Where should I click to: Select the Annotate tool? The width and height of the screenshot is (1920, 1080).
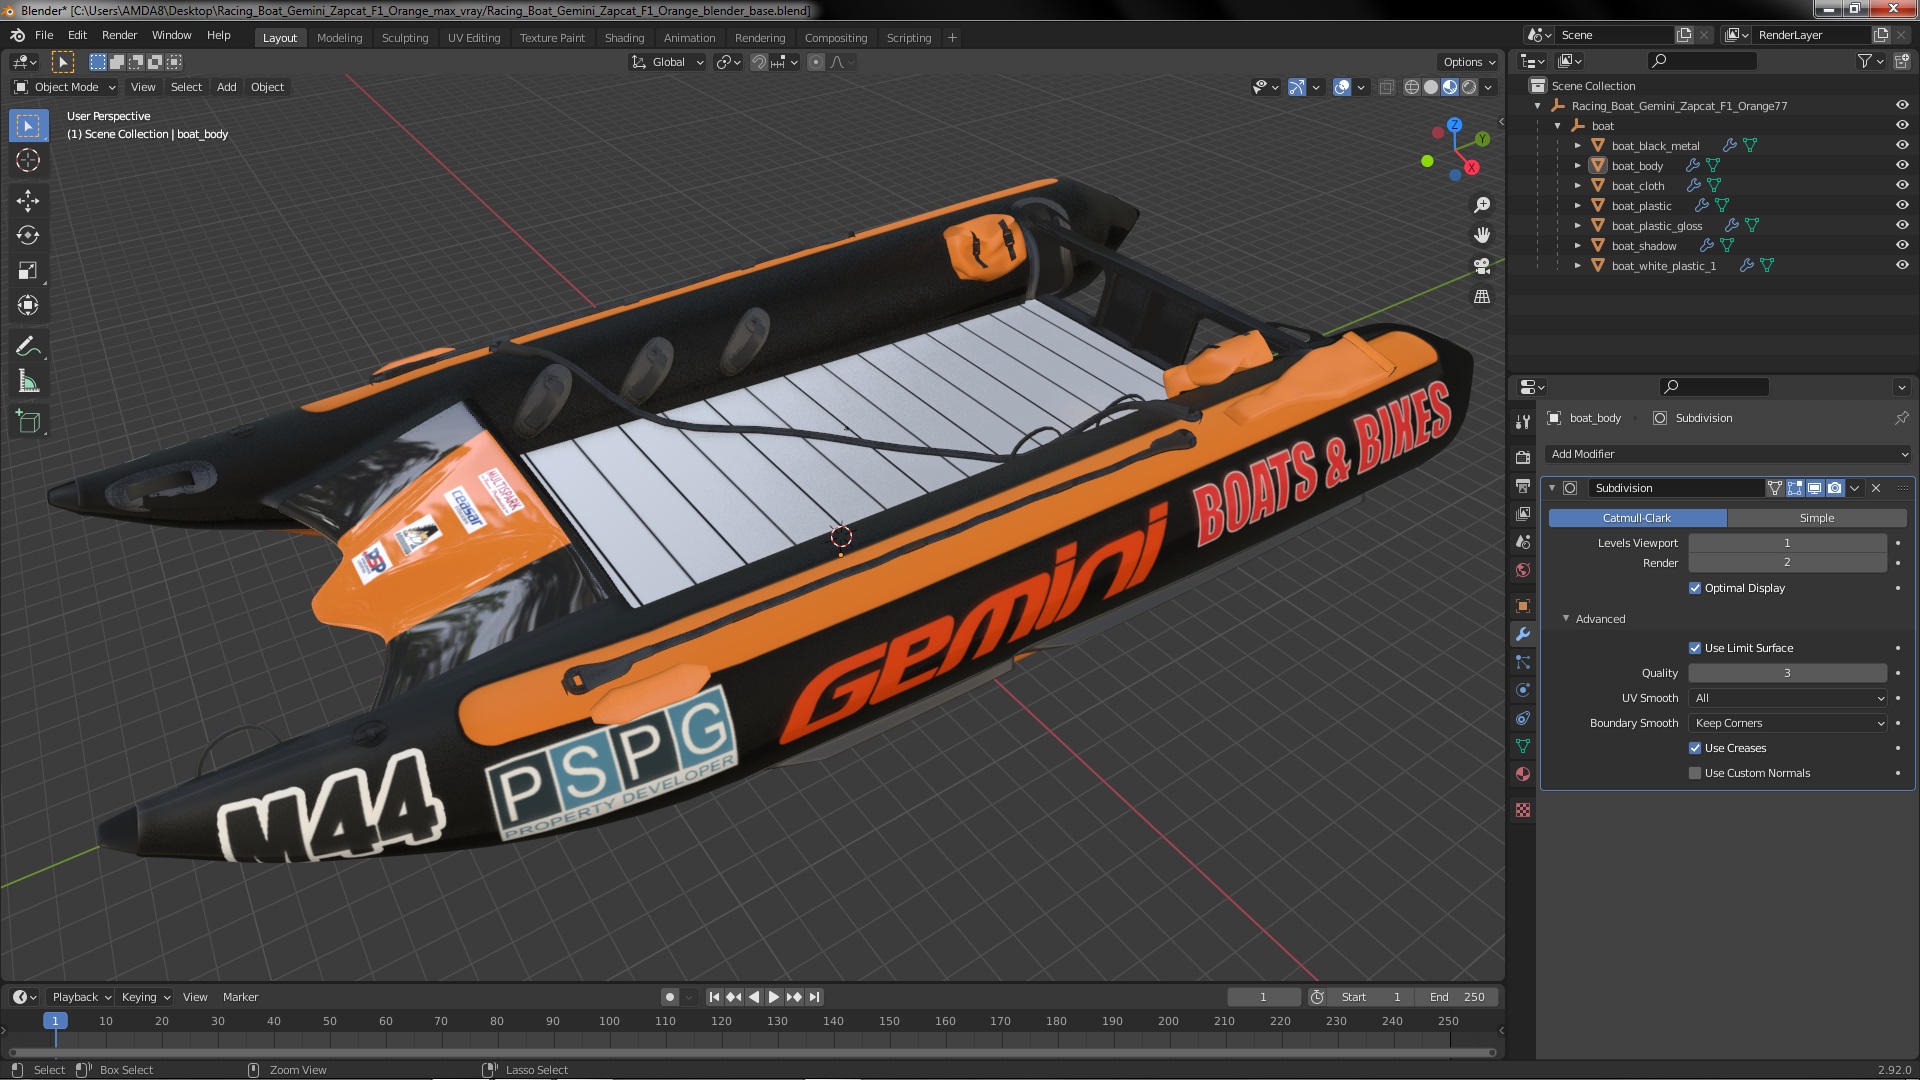28,347
